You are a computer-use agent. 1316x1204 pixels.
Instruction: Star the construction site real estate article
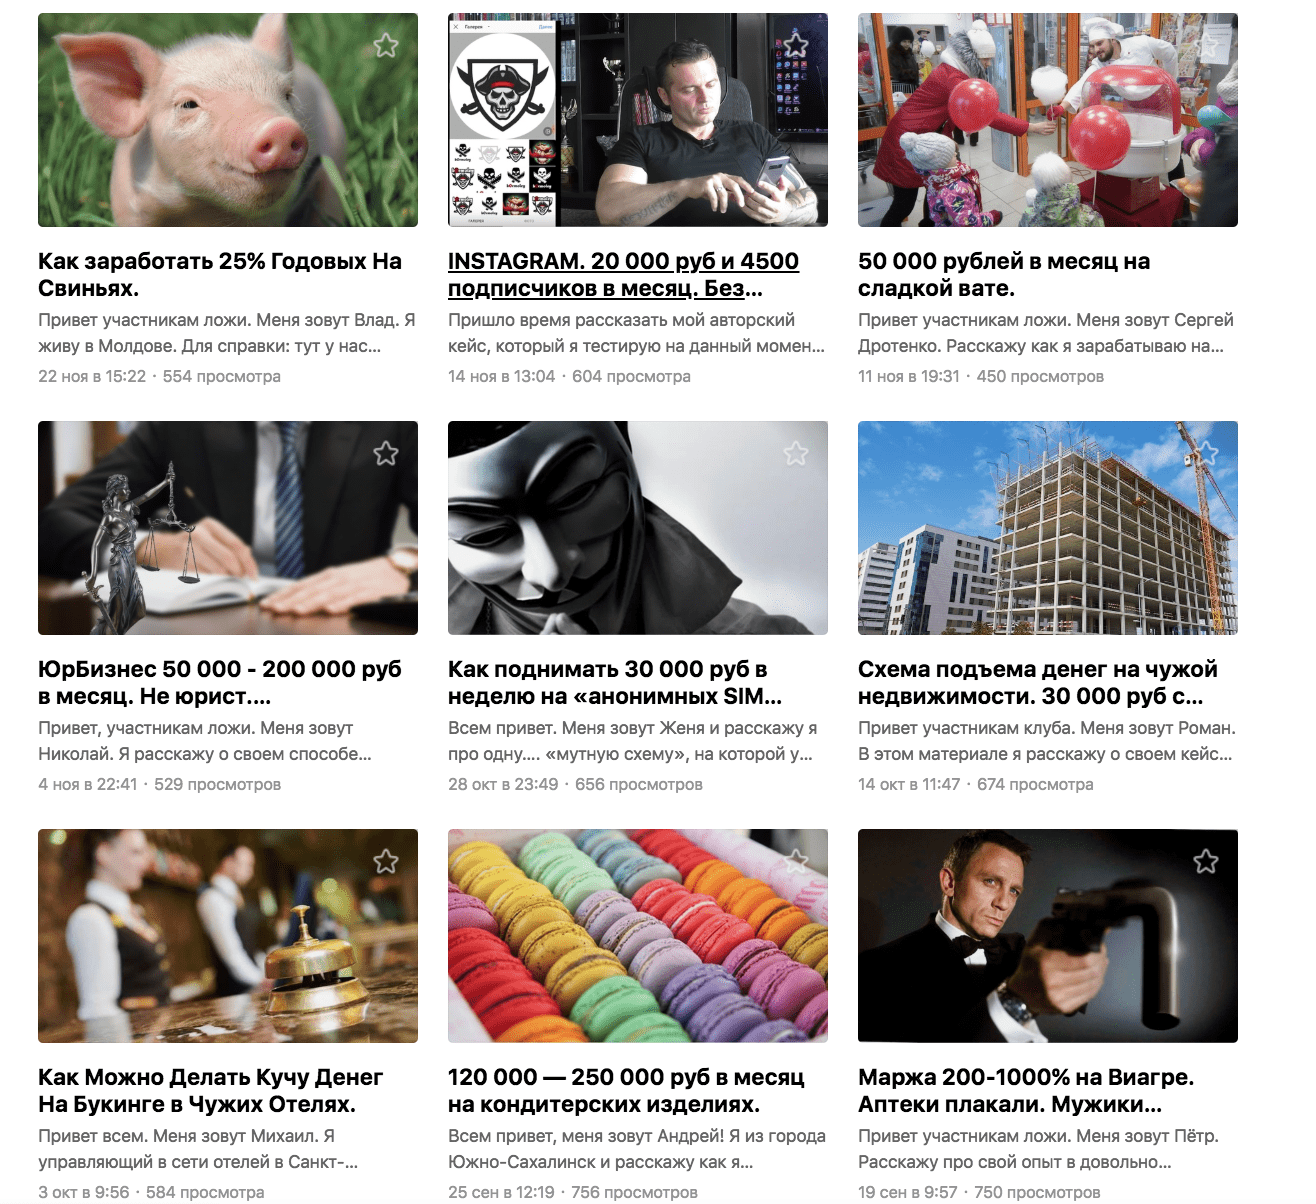[1206, 454]
